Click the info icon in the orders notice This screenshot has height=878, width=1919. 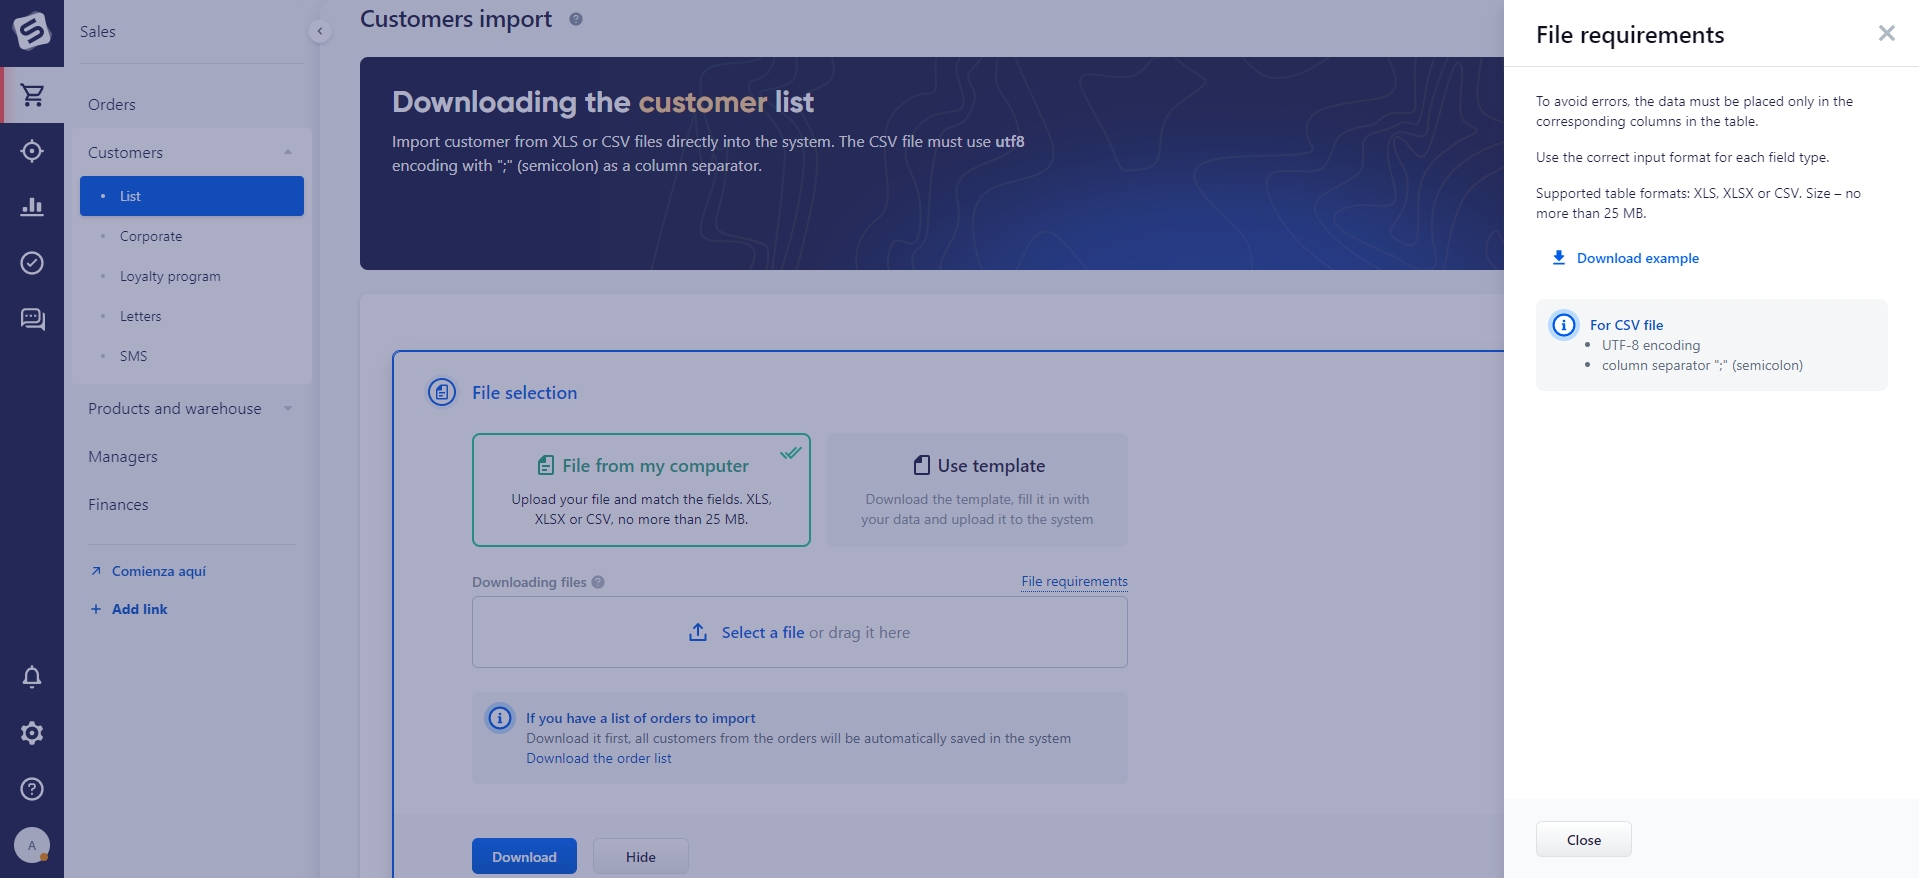(500, 718)
